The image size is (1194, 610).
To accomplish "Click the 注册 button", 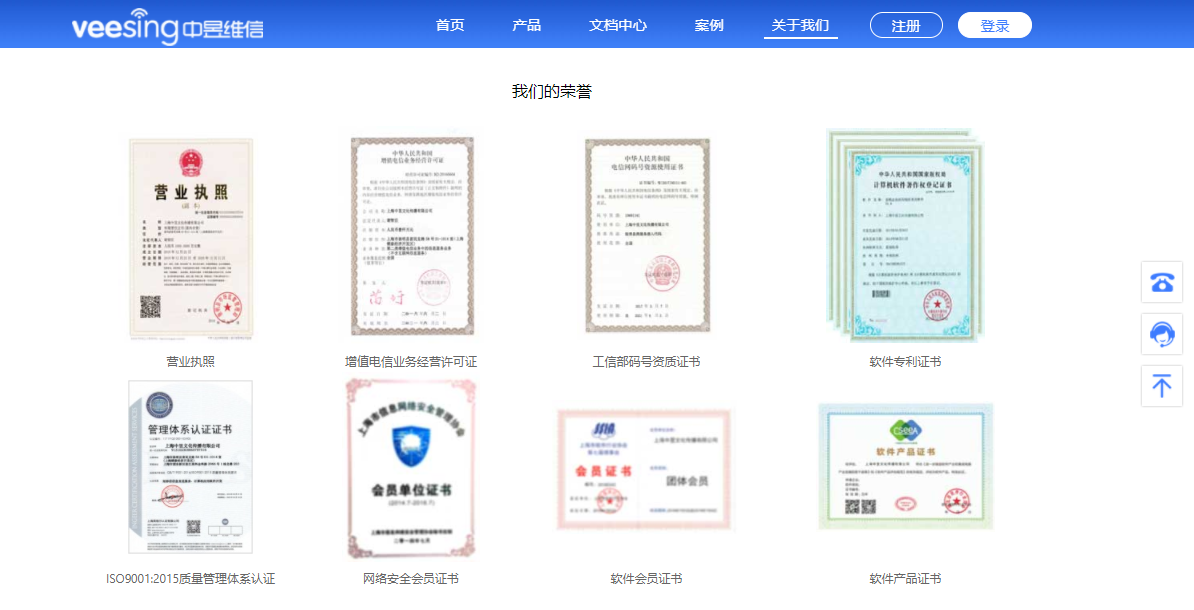I will click(906, 25).
